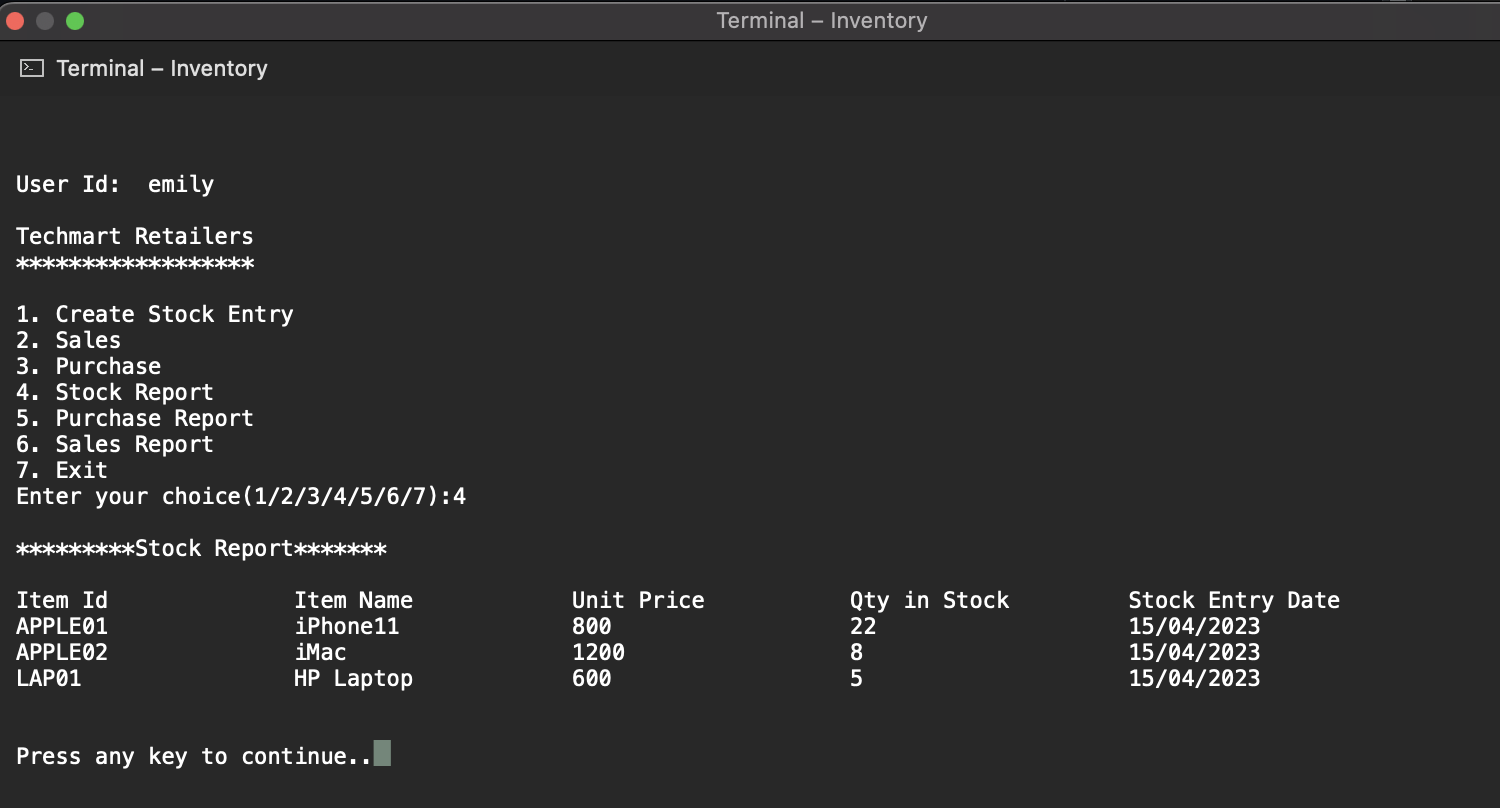Click the Item Name column header
The image size is (1500, 808).
pos(353,601)
